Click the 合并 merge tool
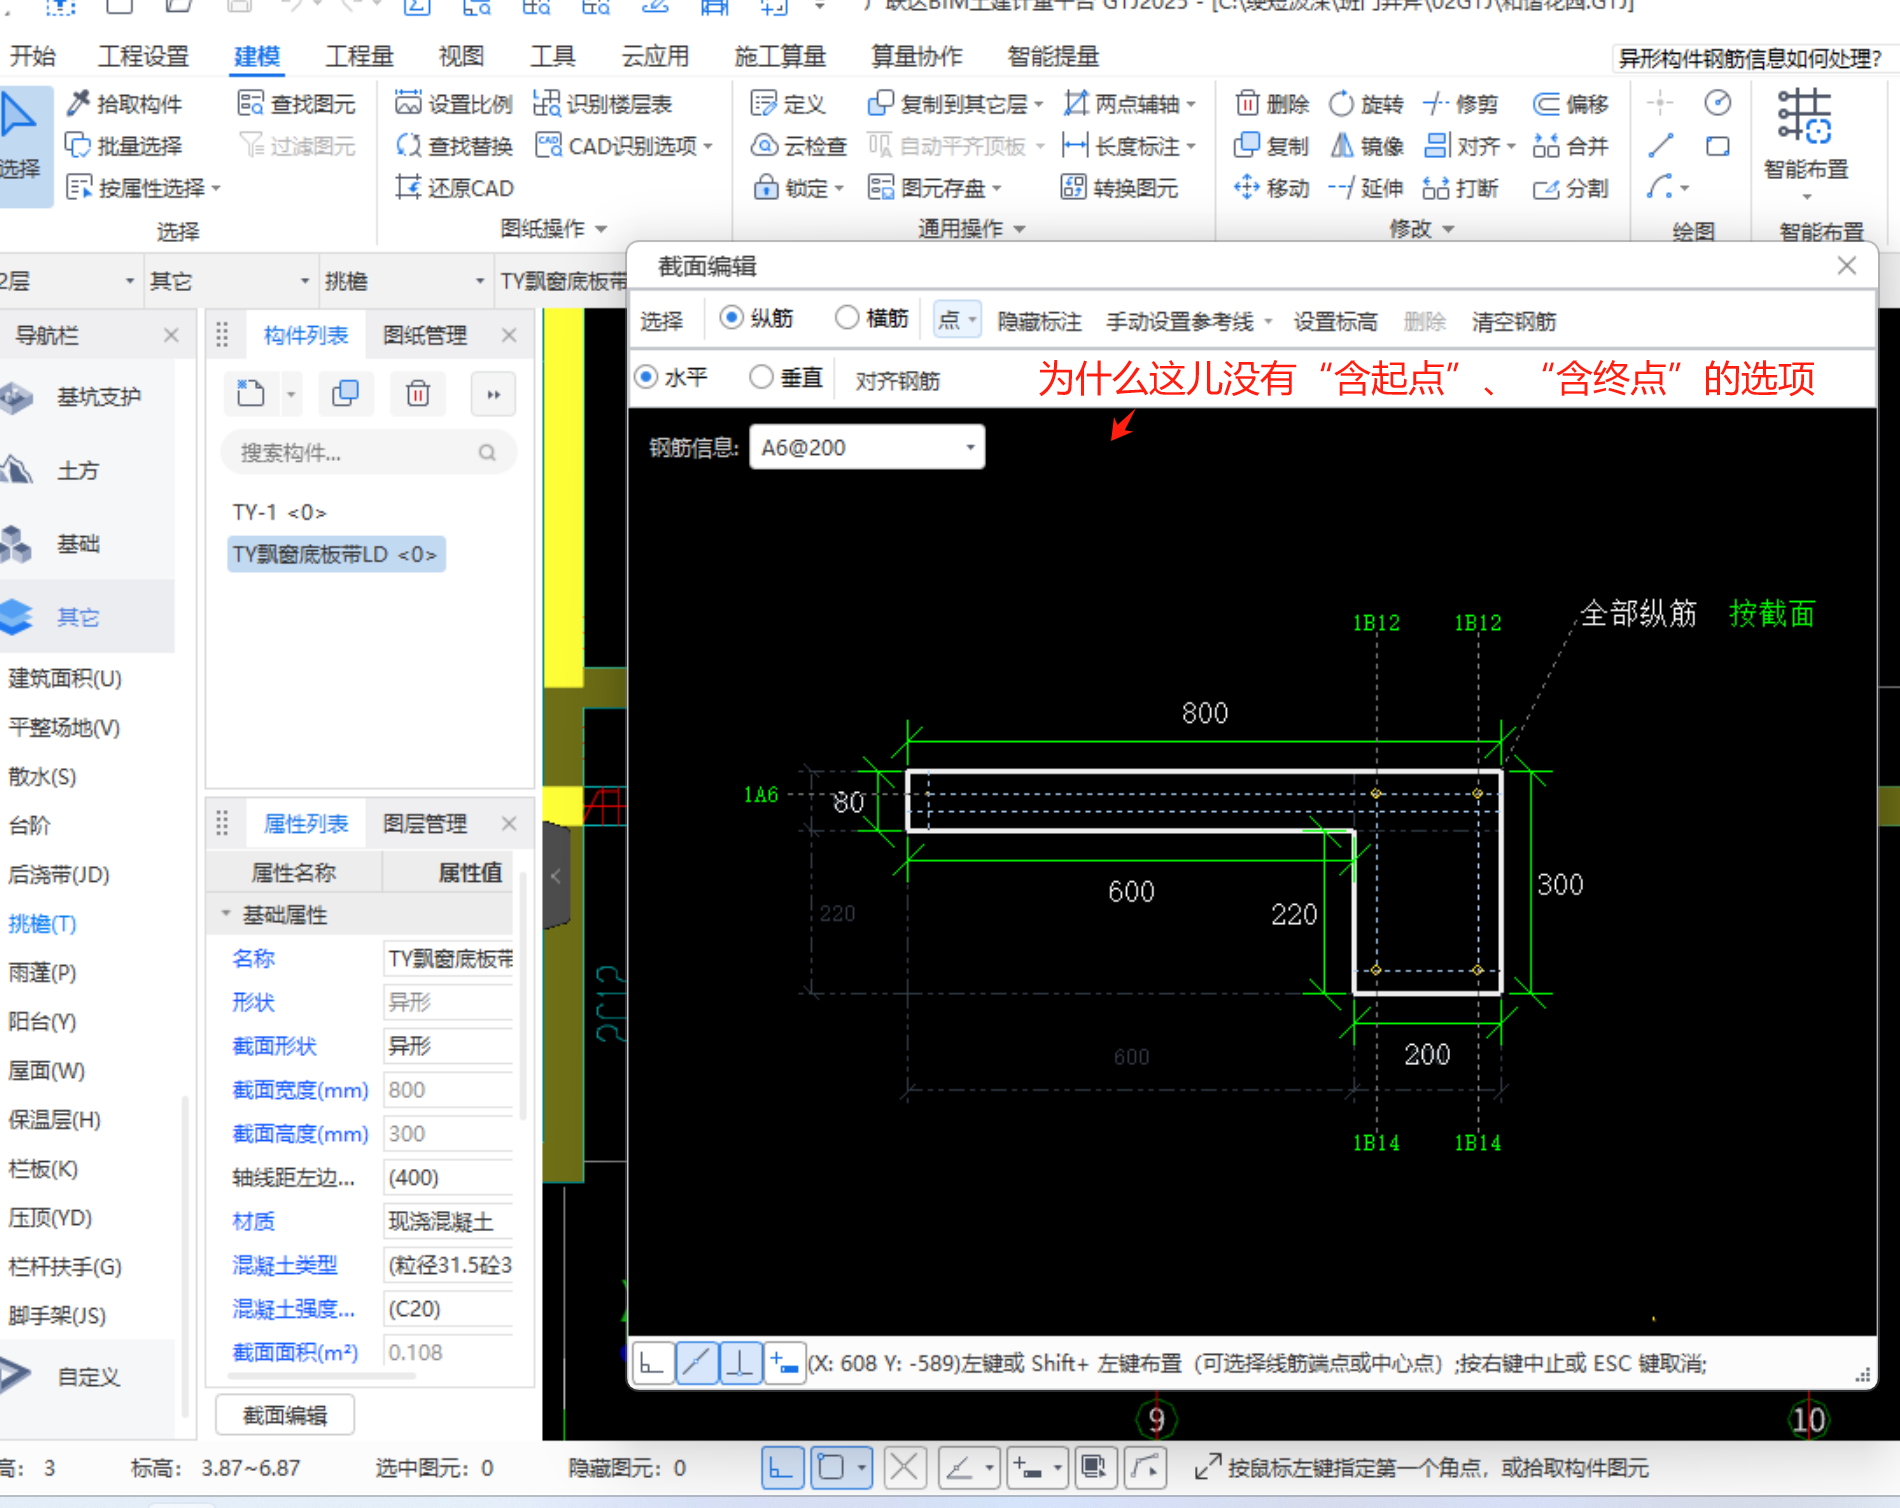 coord(1571,146)
